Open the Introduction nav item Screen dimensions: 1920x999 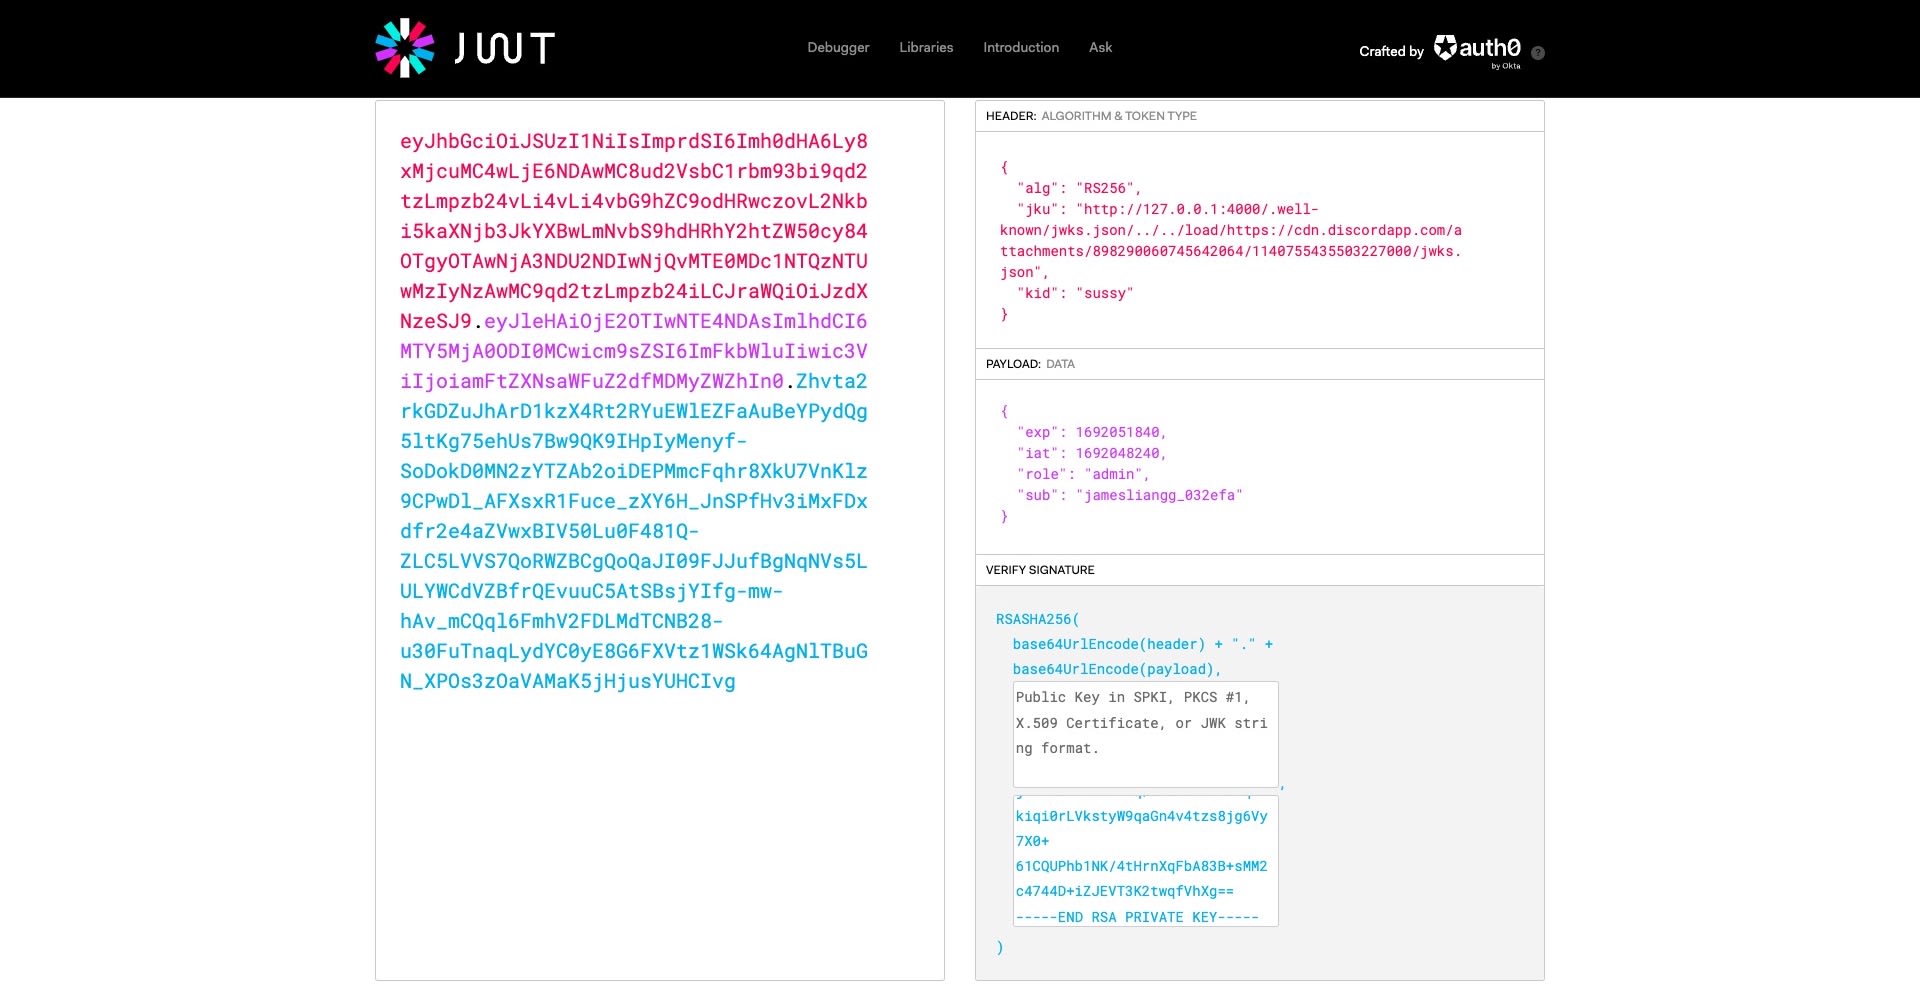[x=1021, y=47]
